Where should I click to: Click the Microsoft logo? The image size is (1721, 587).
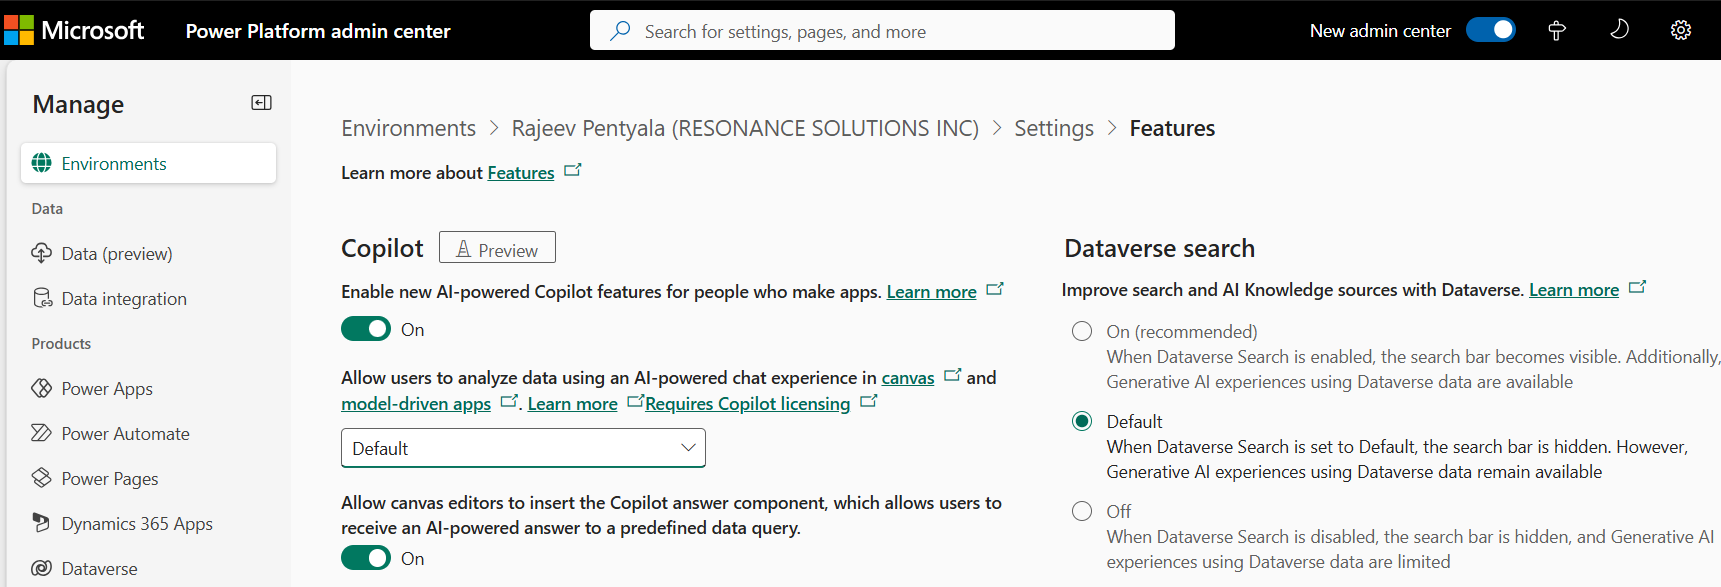(x=74, y=30)
